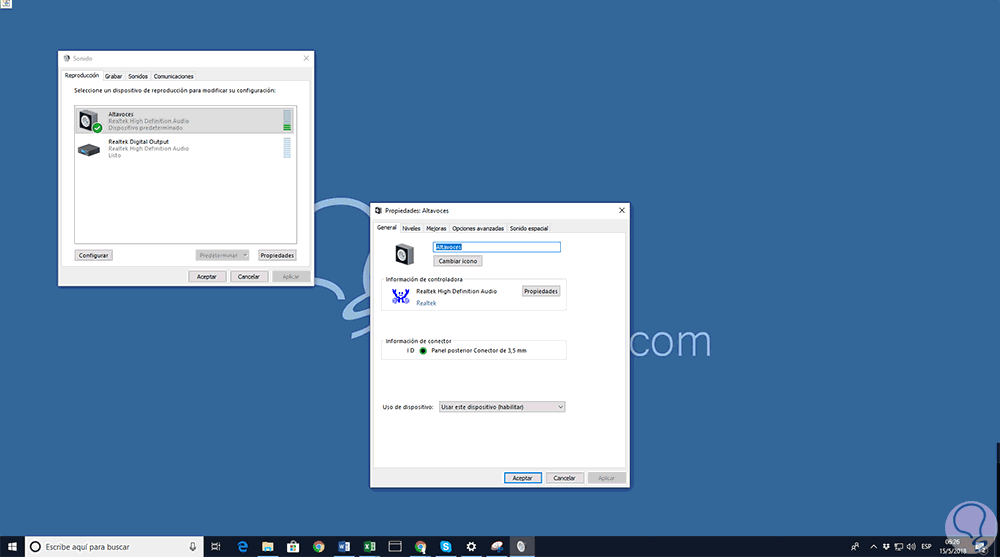Open the Windows Start menu
Screen dimensions: 1000x557
[12, 547]
